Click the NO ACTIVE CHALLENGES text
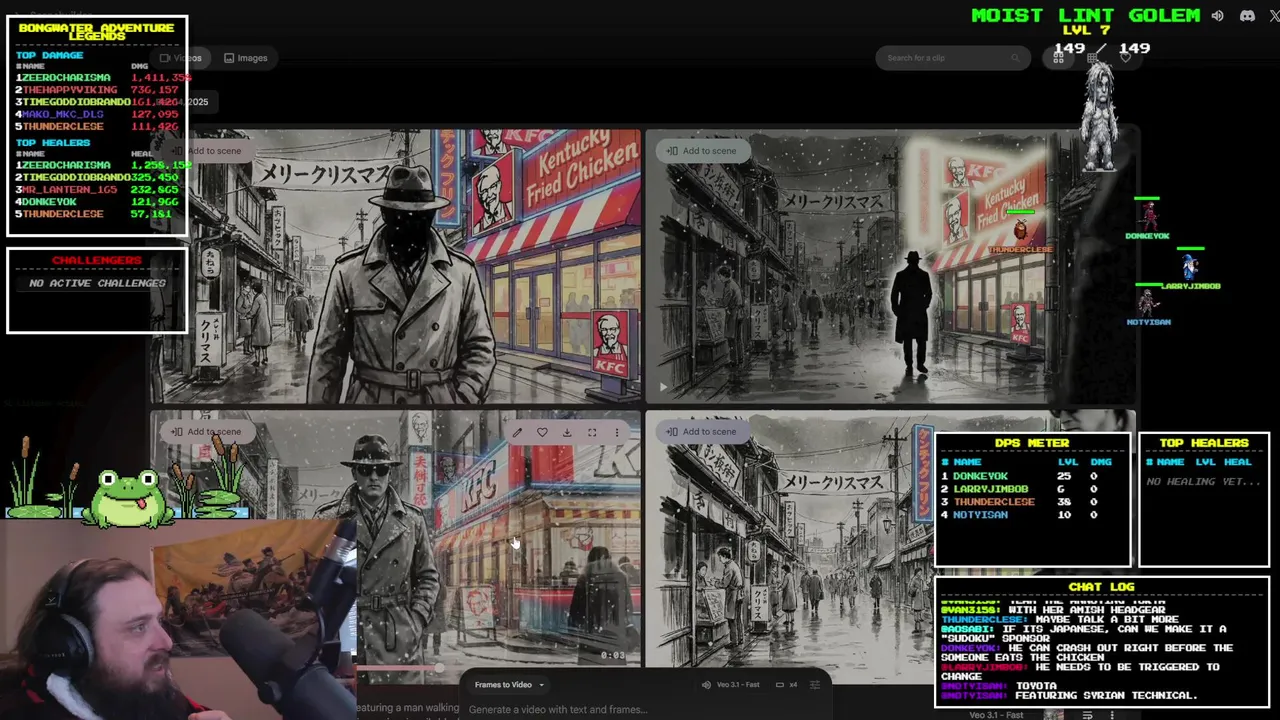 point(97,283)
